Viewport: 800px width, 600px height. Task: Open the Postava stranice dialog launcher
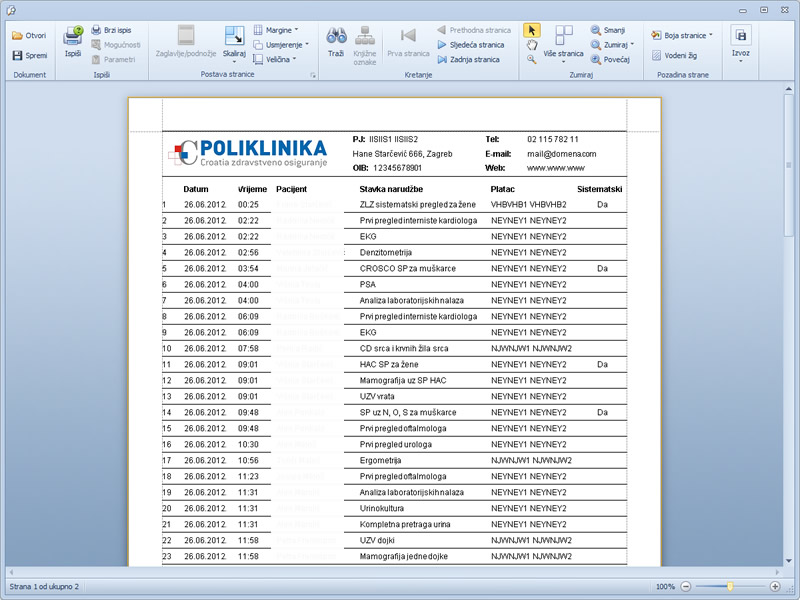coord(313,76)
